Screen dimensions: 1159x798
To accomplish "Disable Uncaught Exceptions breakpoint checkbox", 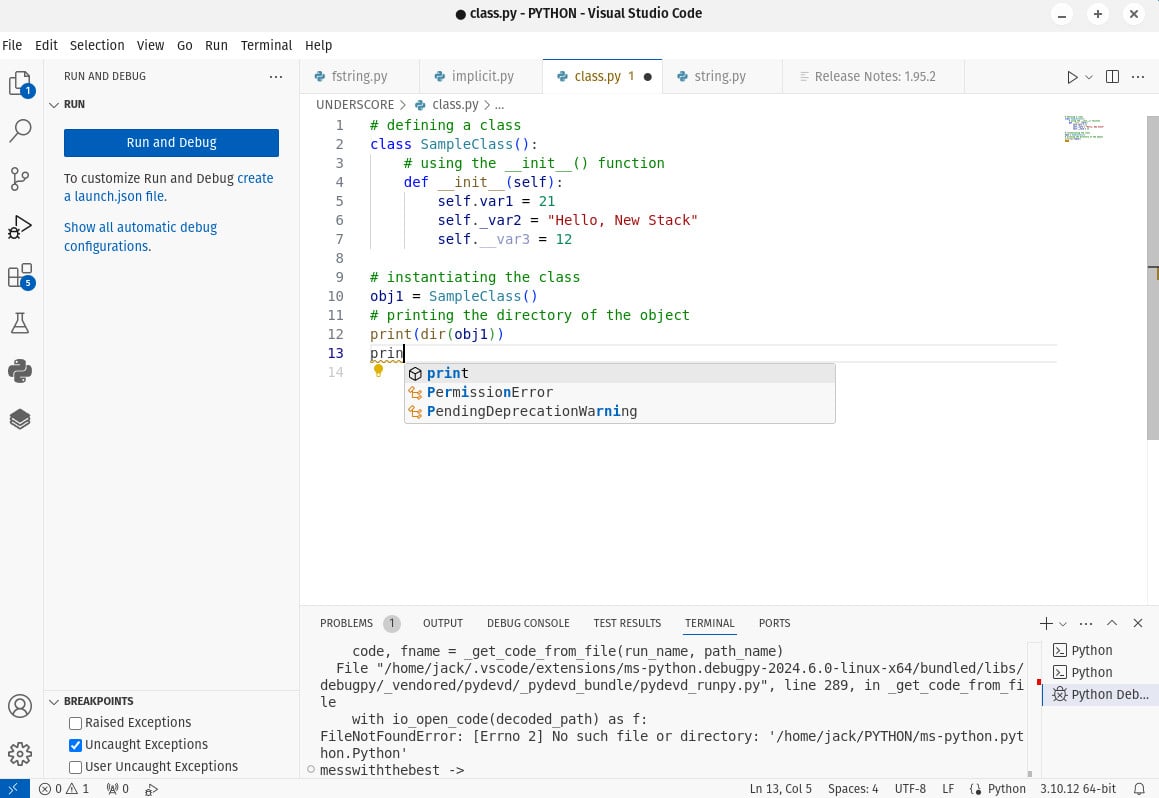I will (75, 745).
